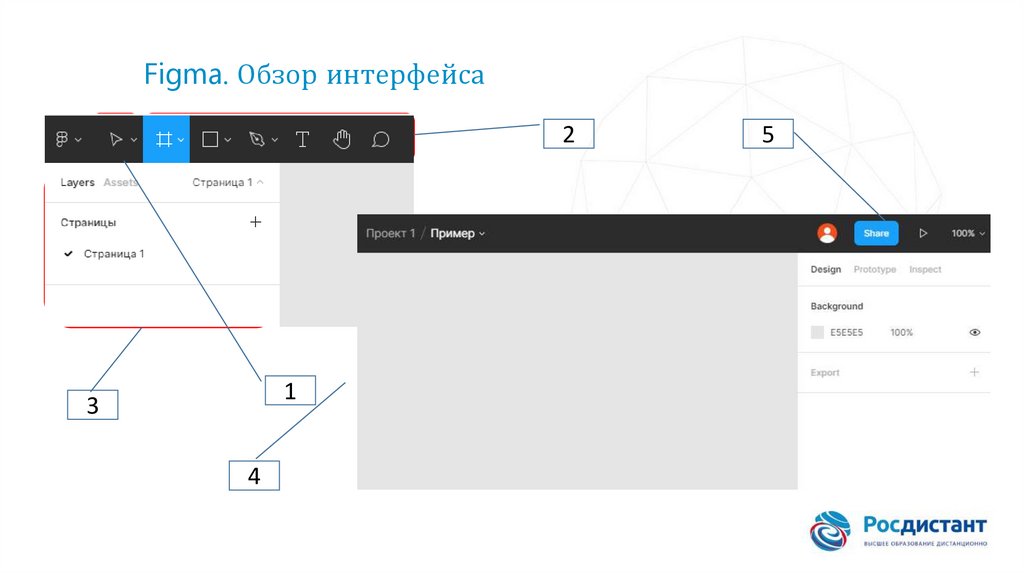Expand the main menu chevron
Screen dimensions: 1024x574
78,140
